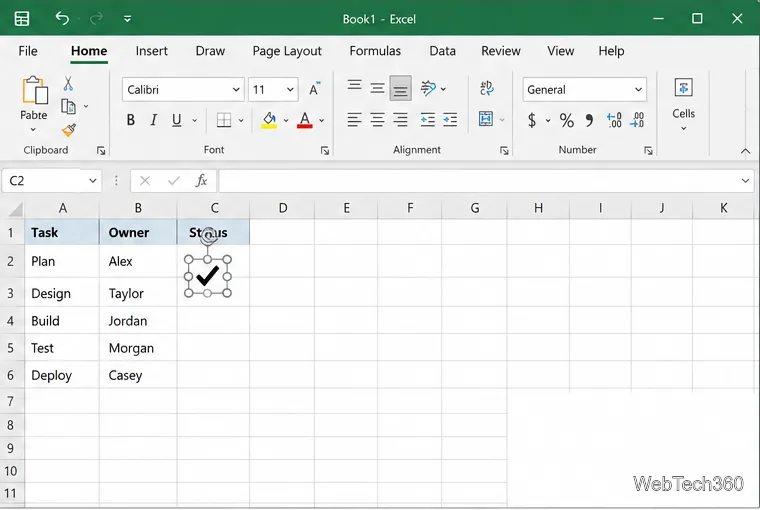The image size is (760, 510).
Task: Select the Format Painter brush
Action: click(69, 130)
